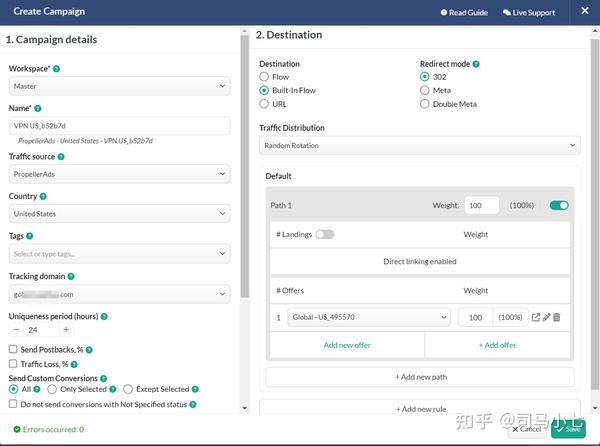This screenshot has width=600, height=446.
Task: Click help icon next to Send Postbacks
Action: pyautogui.click(x=89, y=350)
